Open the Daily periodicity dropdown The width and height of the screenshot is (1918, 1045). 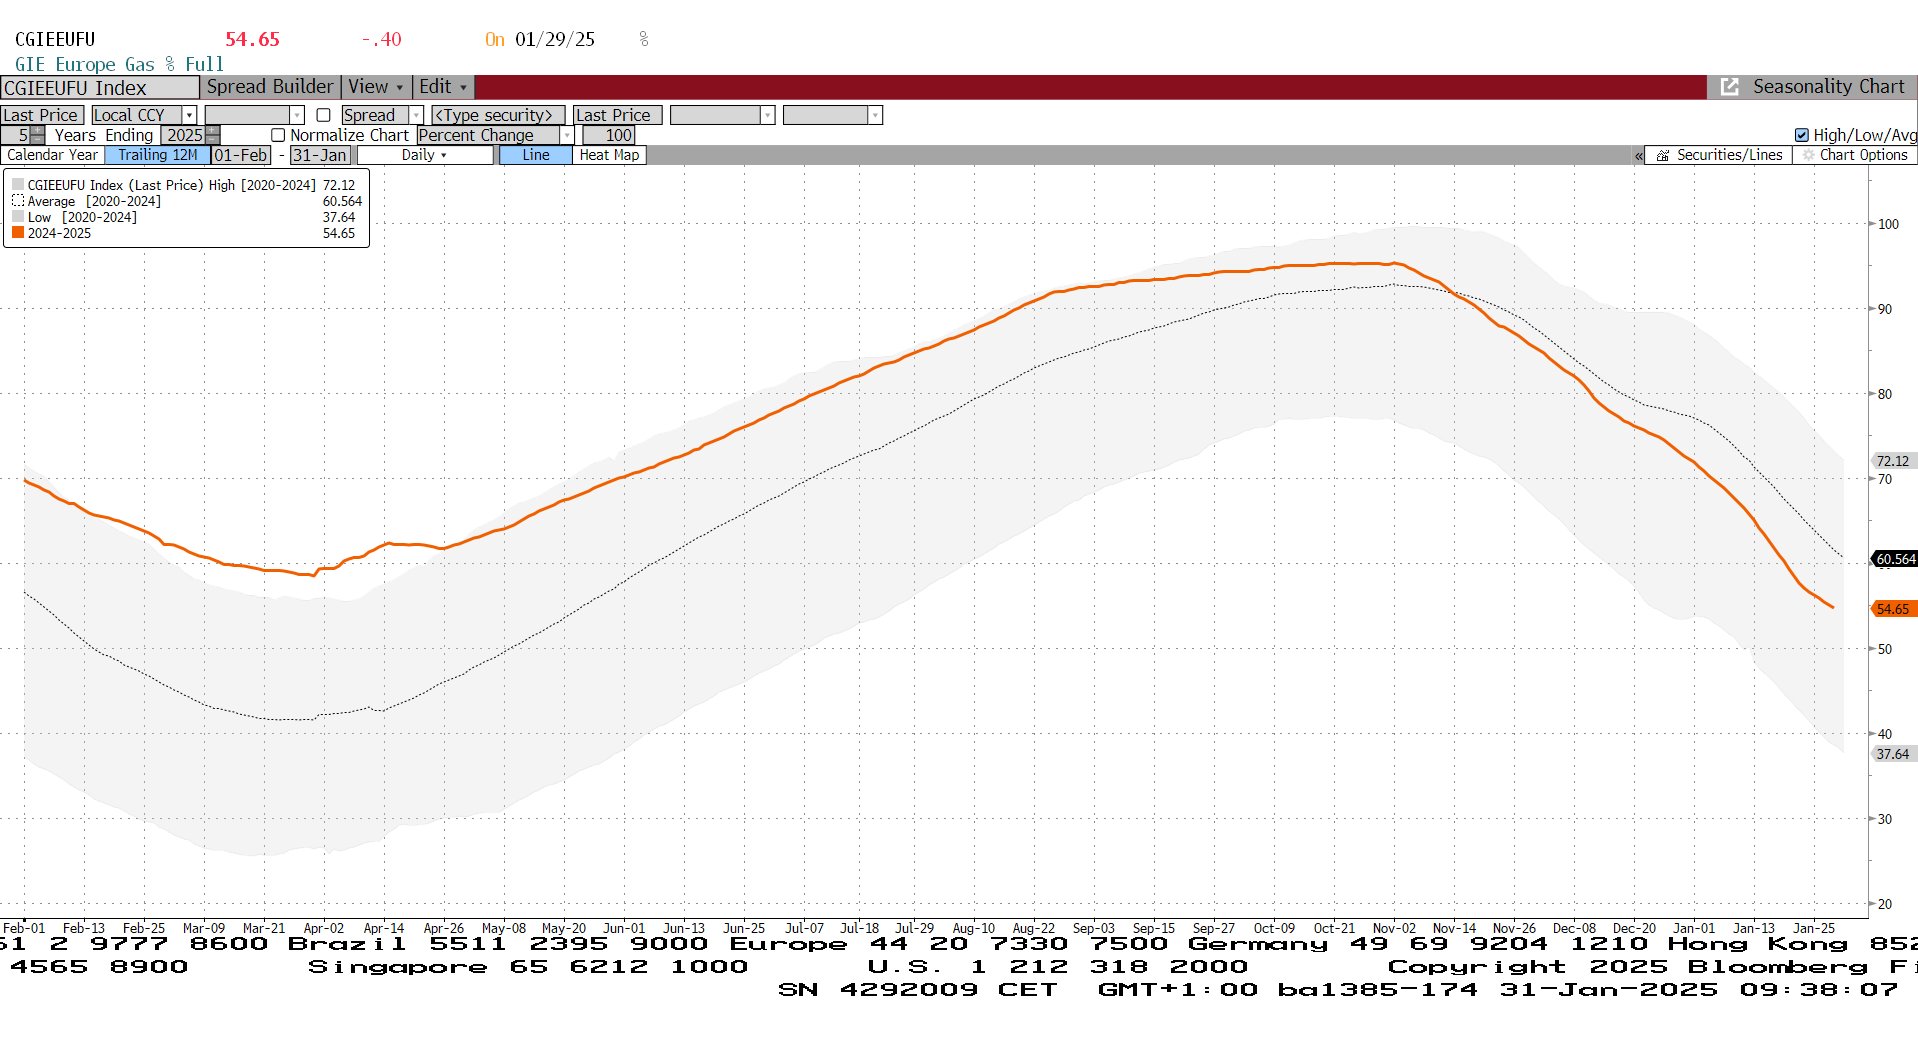click(425, 155)
